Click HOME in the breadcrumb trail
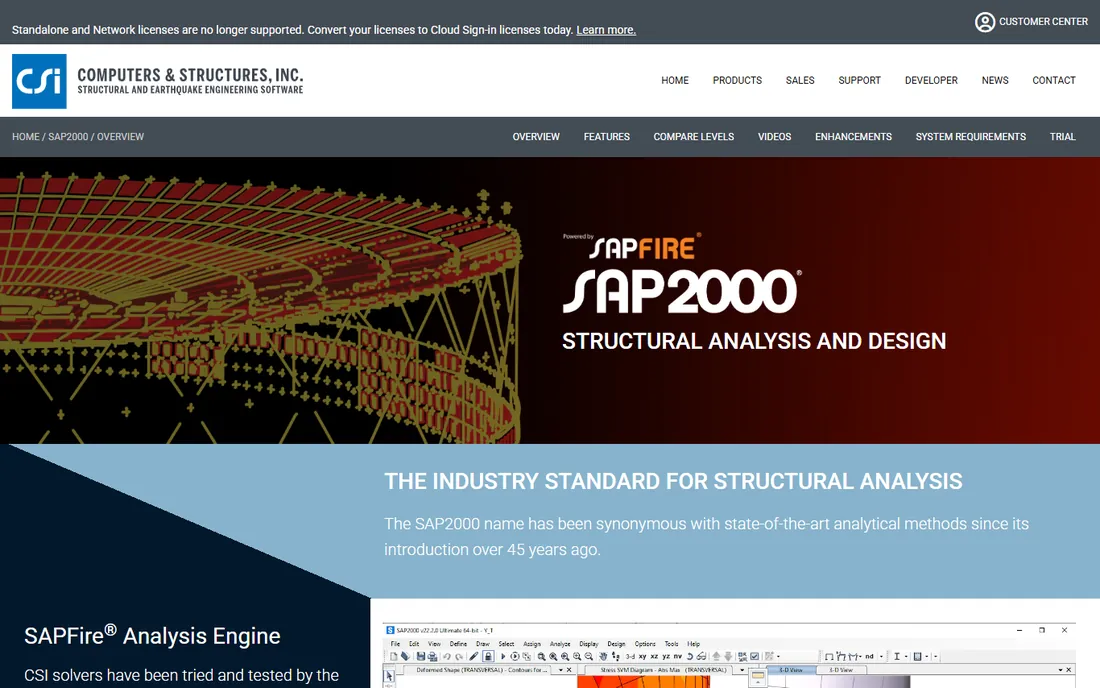Screen dimensions: 1100x688 click(x=25, y=137)
